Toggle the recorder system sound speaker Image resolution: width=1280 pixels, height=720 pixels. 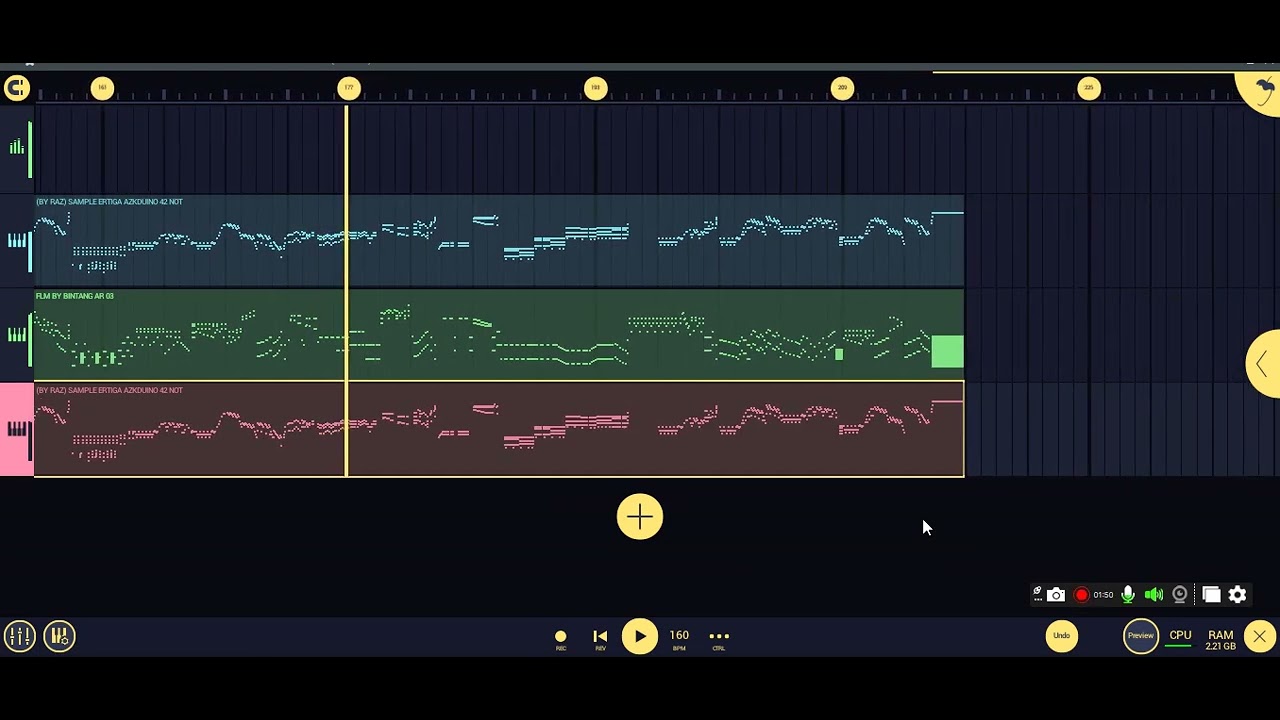[1154, 595]
